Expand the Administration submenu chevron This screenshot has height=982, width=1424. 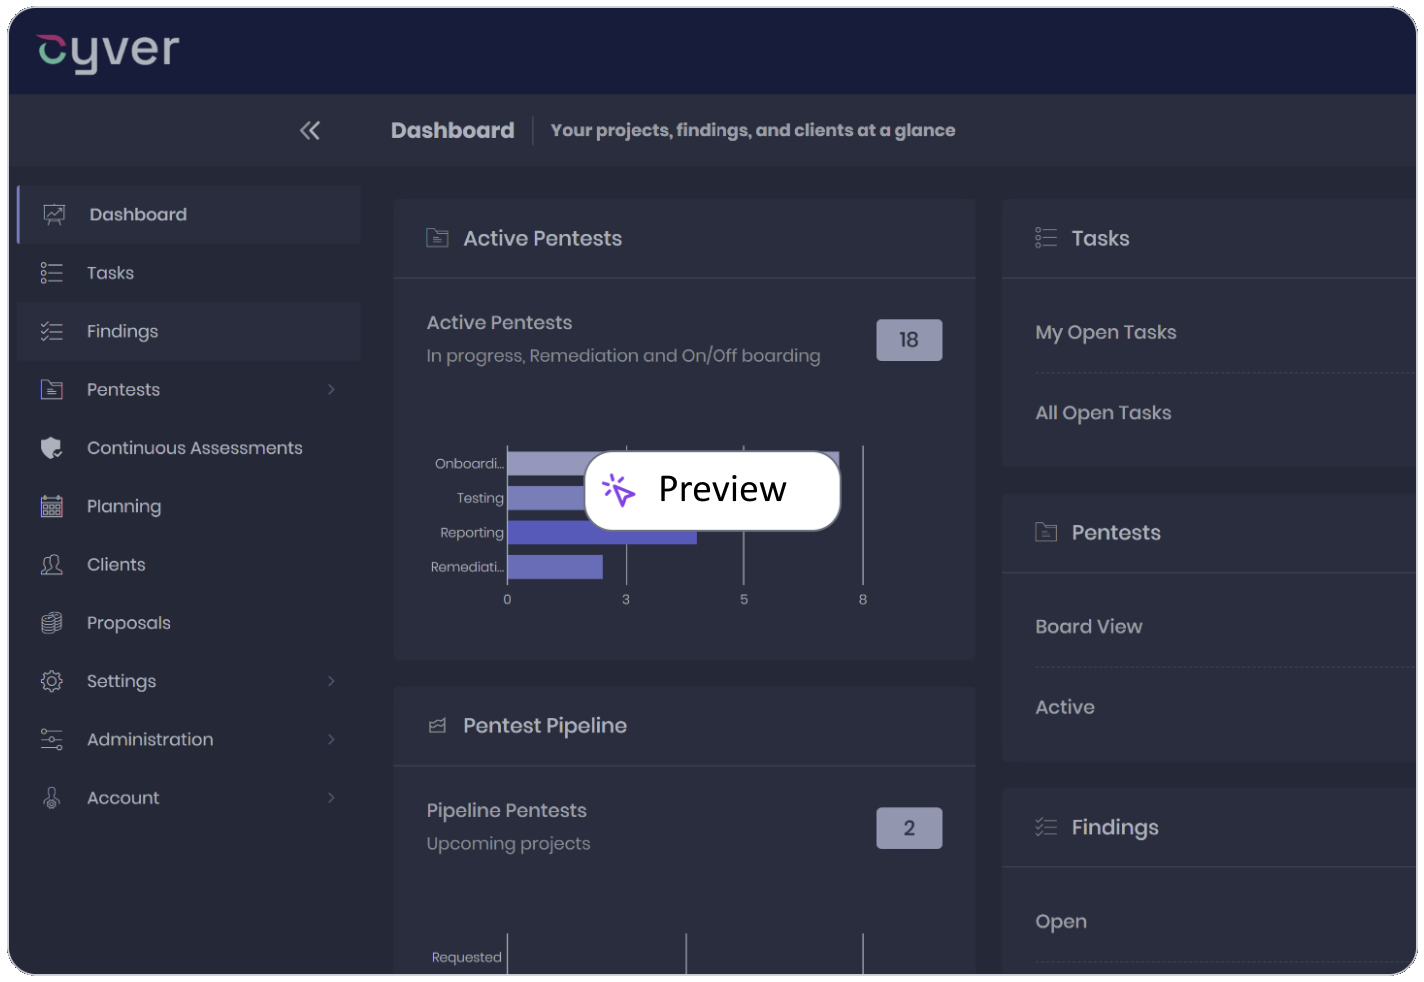tap(331, 740)
